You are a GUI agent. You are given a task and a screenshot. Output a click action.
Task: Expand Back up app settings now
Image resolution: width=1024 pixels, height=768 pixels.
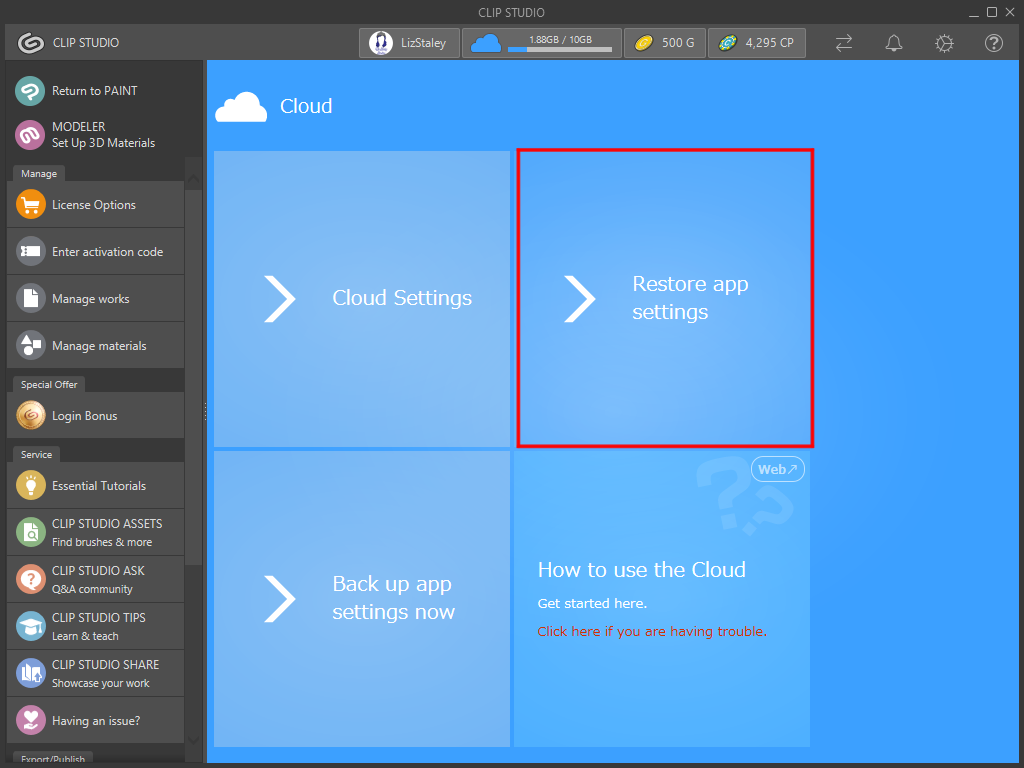click(361, 598)
